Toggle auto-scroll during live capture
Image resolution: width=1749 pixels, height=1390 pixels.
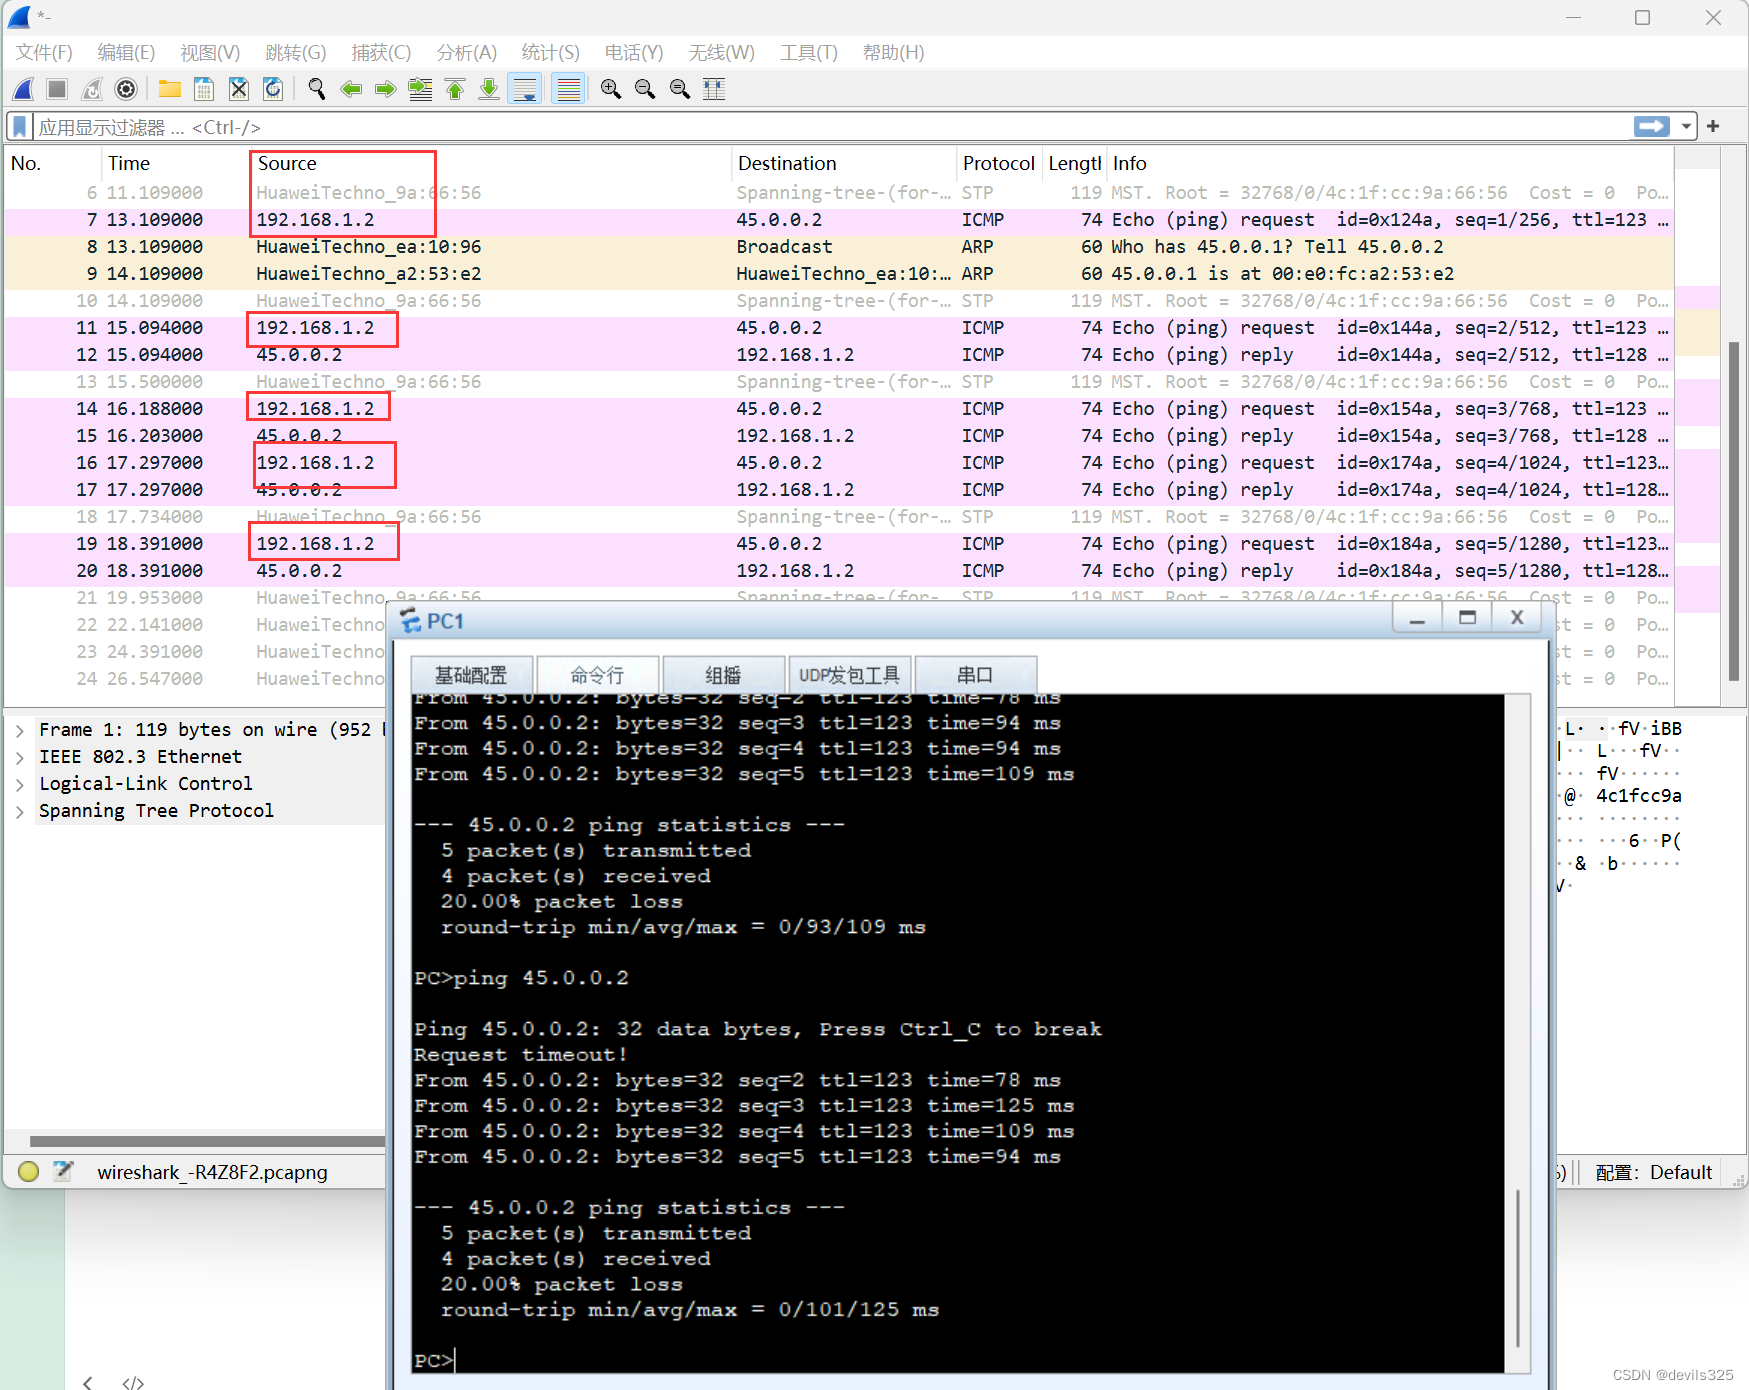[525, 89]
